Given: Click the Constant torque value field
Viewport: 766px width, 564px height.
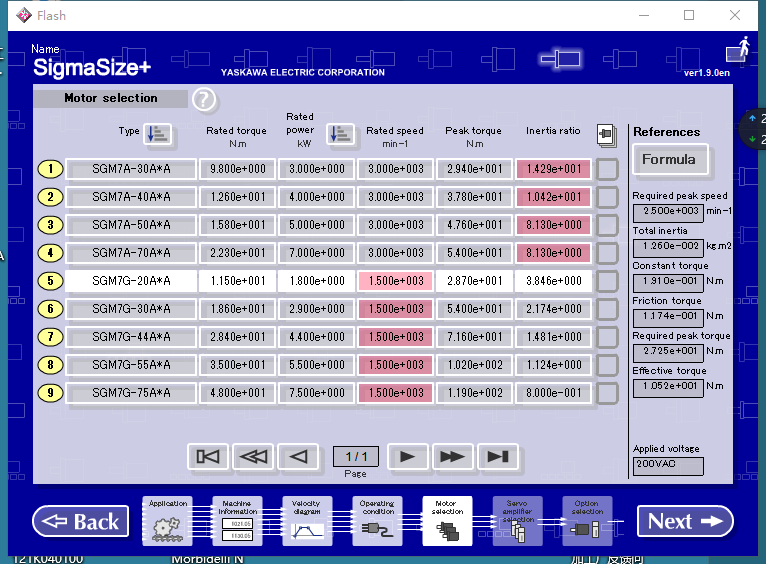Looking at the screenshot, I should click(668, 283).
